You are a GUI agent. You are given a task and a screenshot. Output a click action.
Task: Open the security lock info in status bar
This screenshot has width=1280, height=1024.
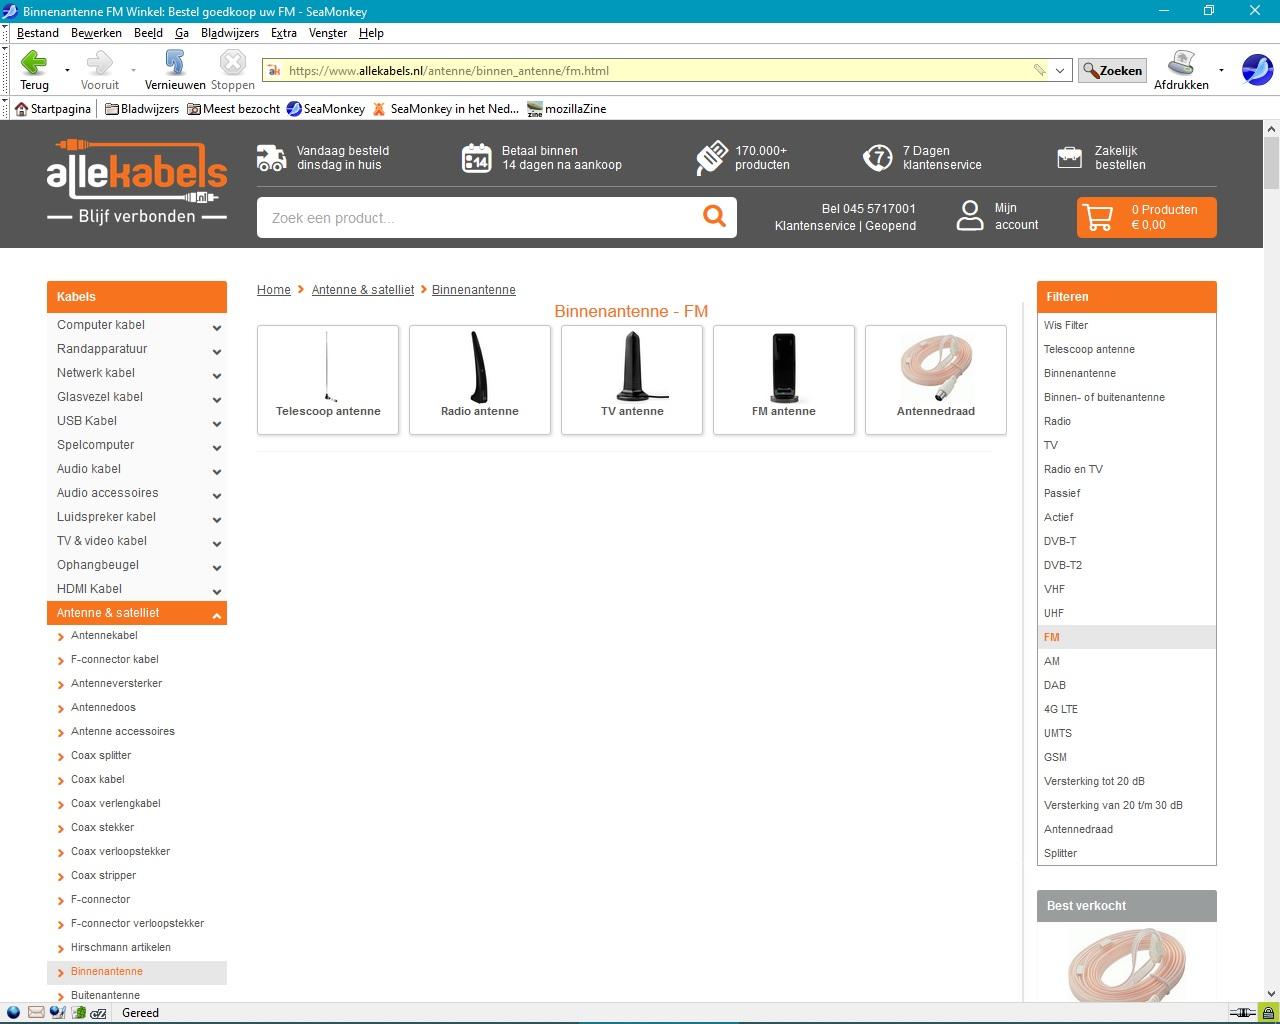(1268, 1013)
